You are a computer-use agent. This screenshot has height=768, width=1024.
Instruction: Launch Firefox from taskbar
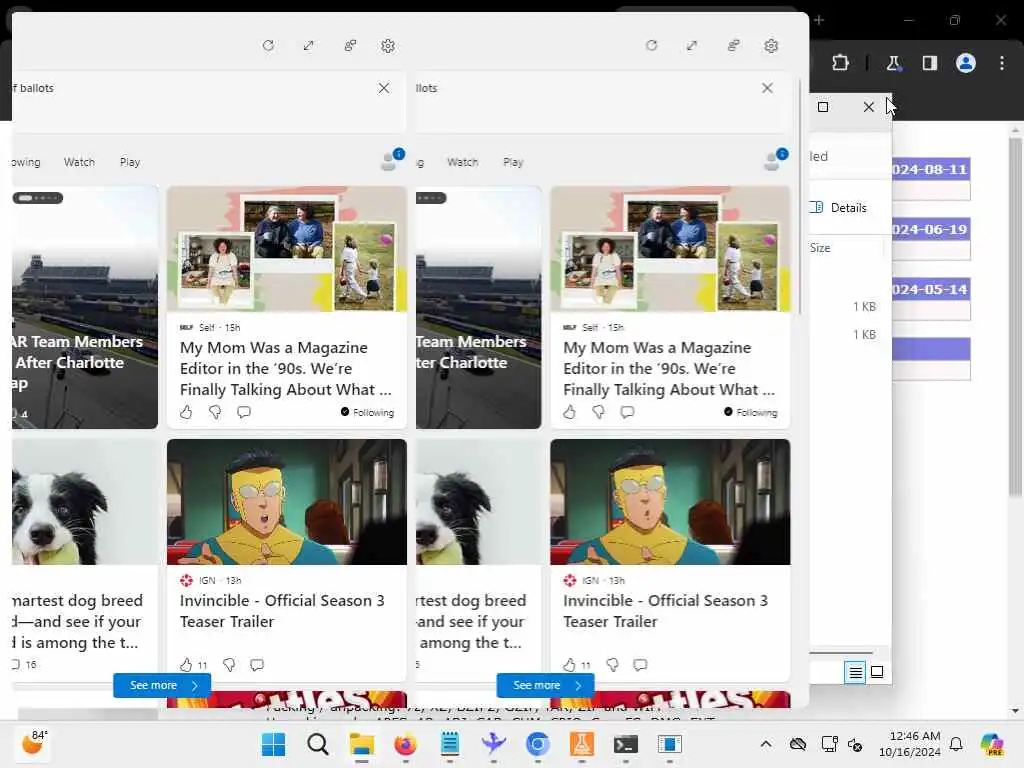pos(406,744)
